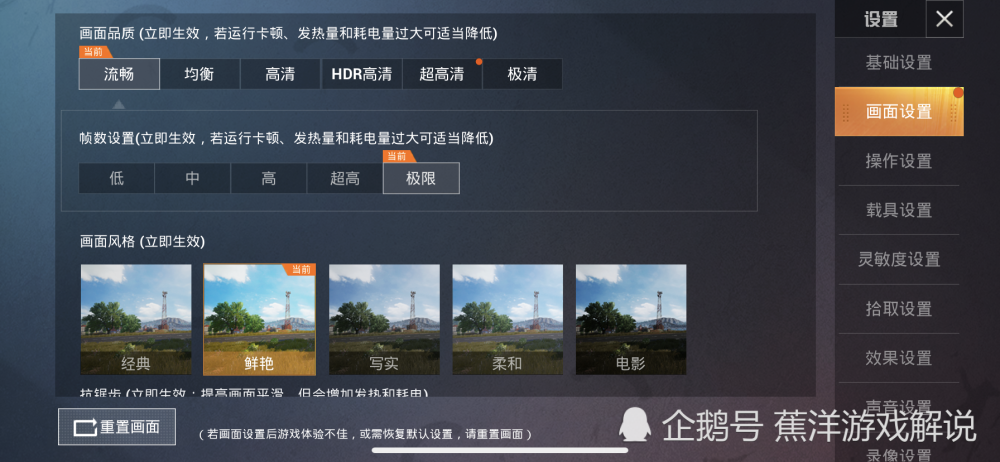Open 灵敏度设置 tab
Screen dimensions: 1000x462
899,260
